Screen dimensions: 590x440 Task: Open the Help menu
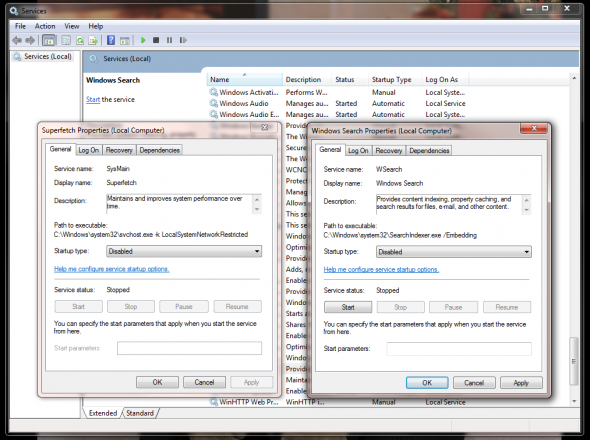[96, 26]
